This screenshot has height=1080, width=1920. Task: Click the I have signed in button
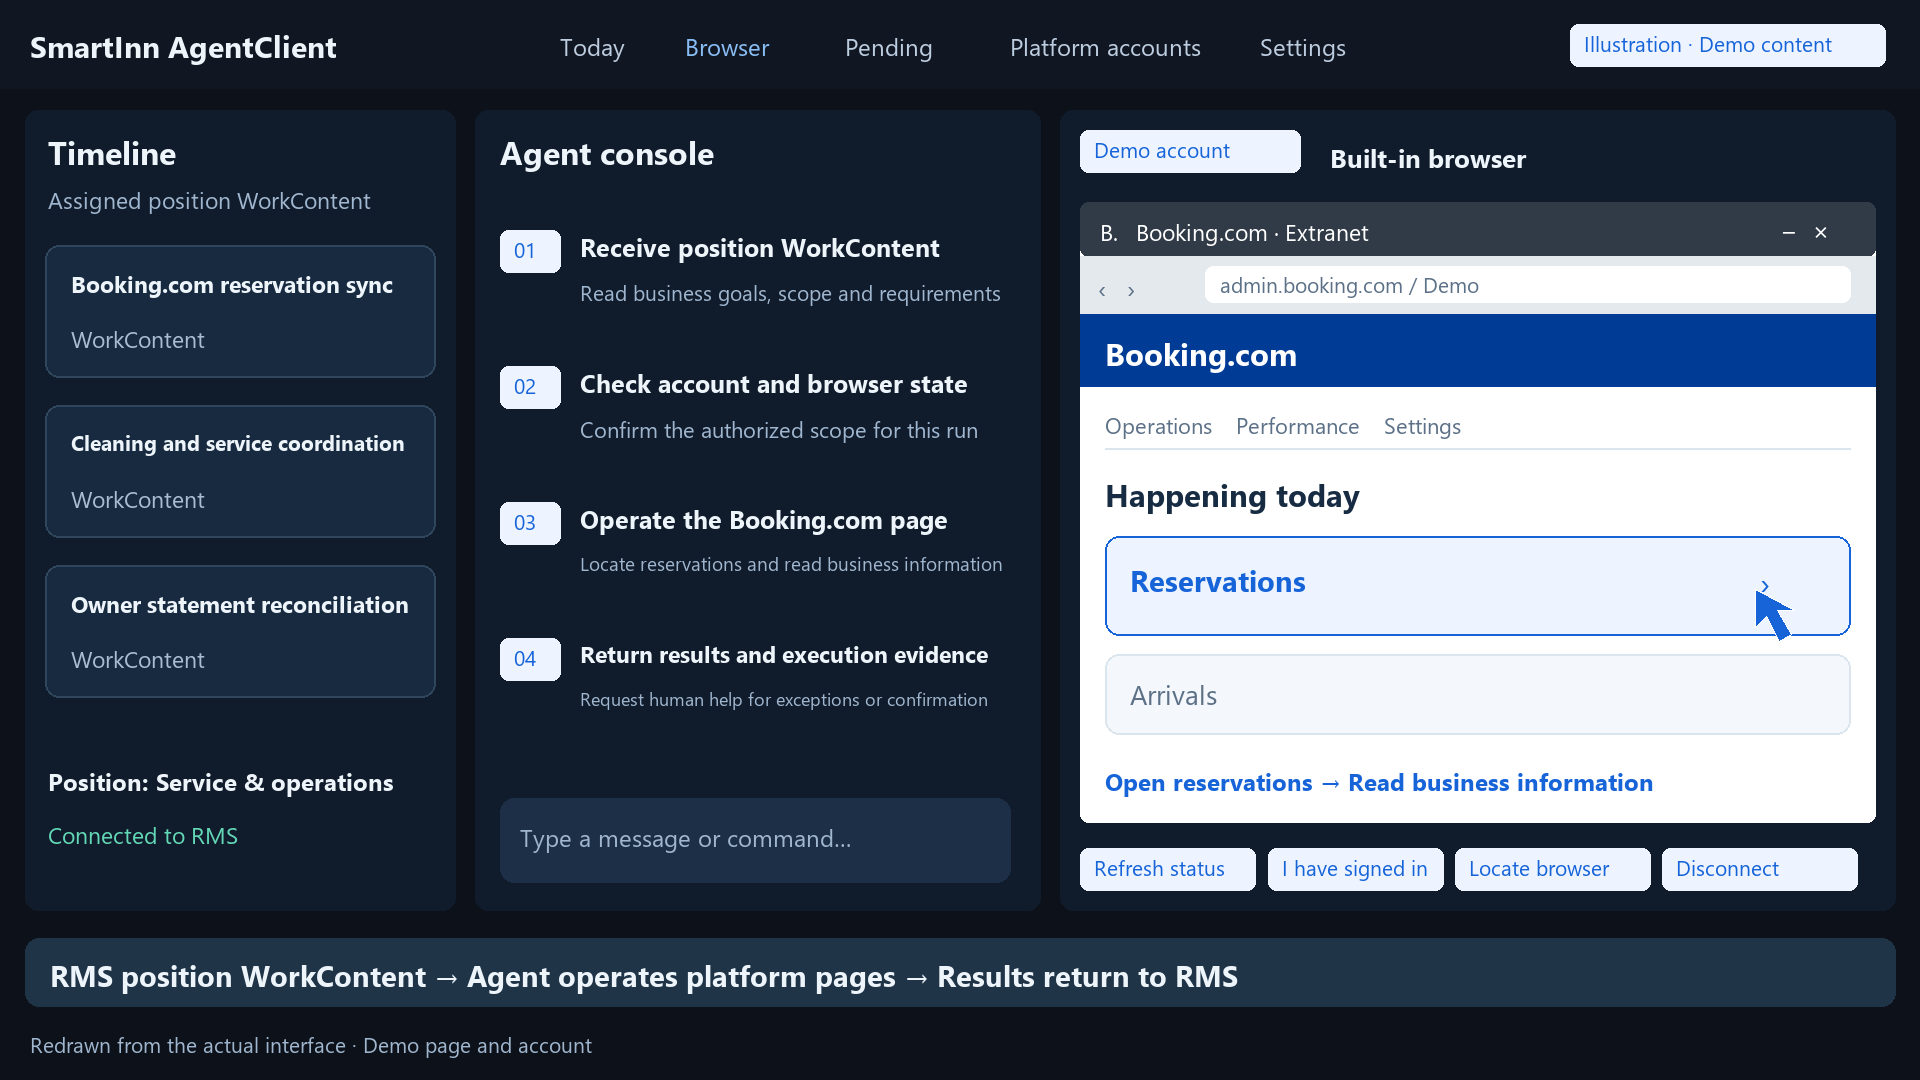click(x=1355, y=869)
